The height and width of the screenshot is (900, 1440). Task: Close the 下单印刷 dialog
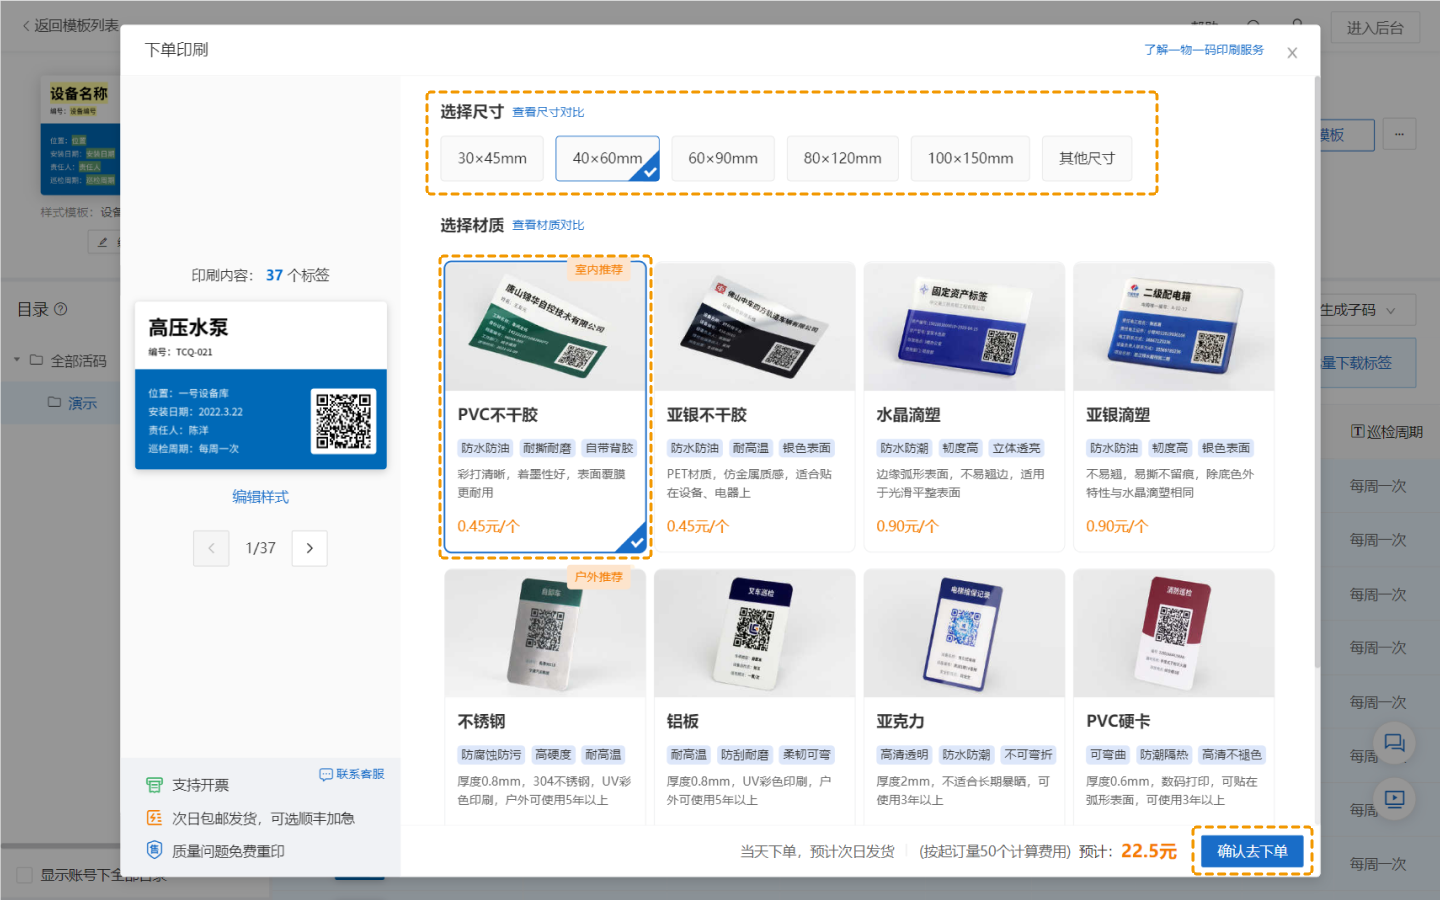point(1292,53)
